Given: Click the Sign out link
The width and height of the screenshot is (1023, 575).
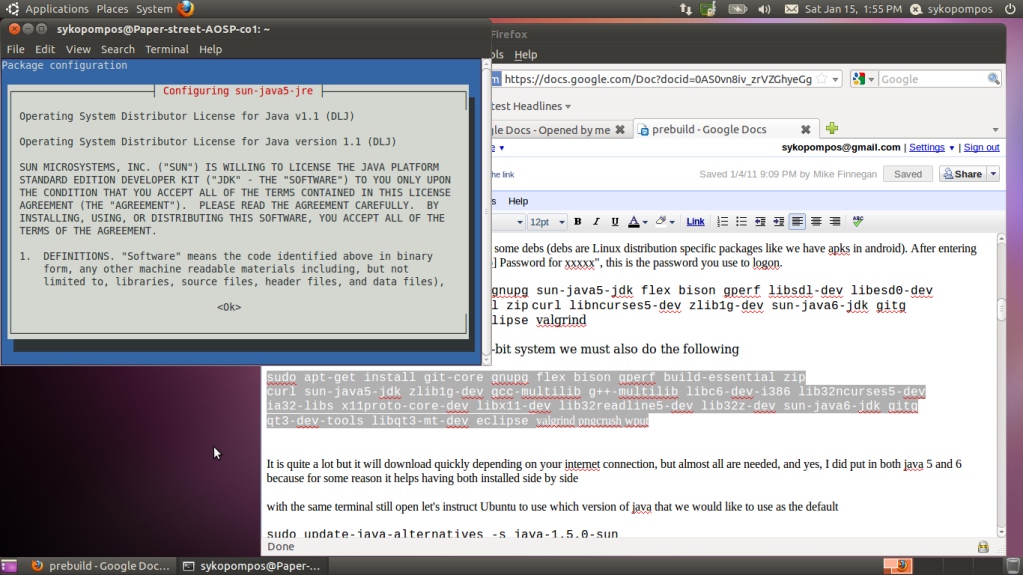Looking at the screenshot, I should tap(981, 148).
